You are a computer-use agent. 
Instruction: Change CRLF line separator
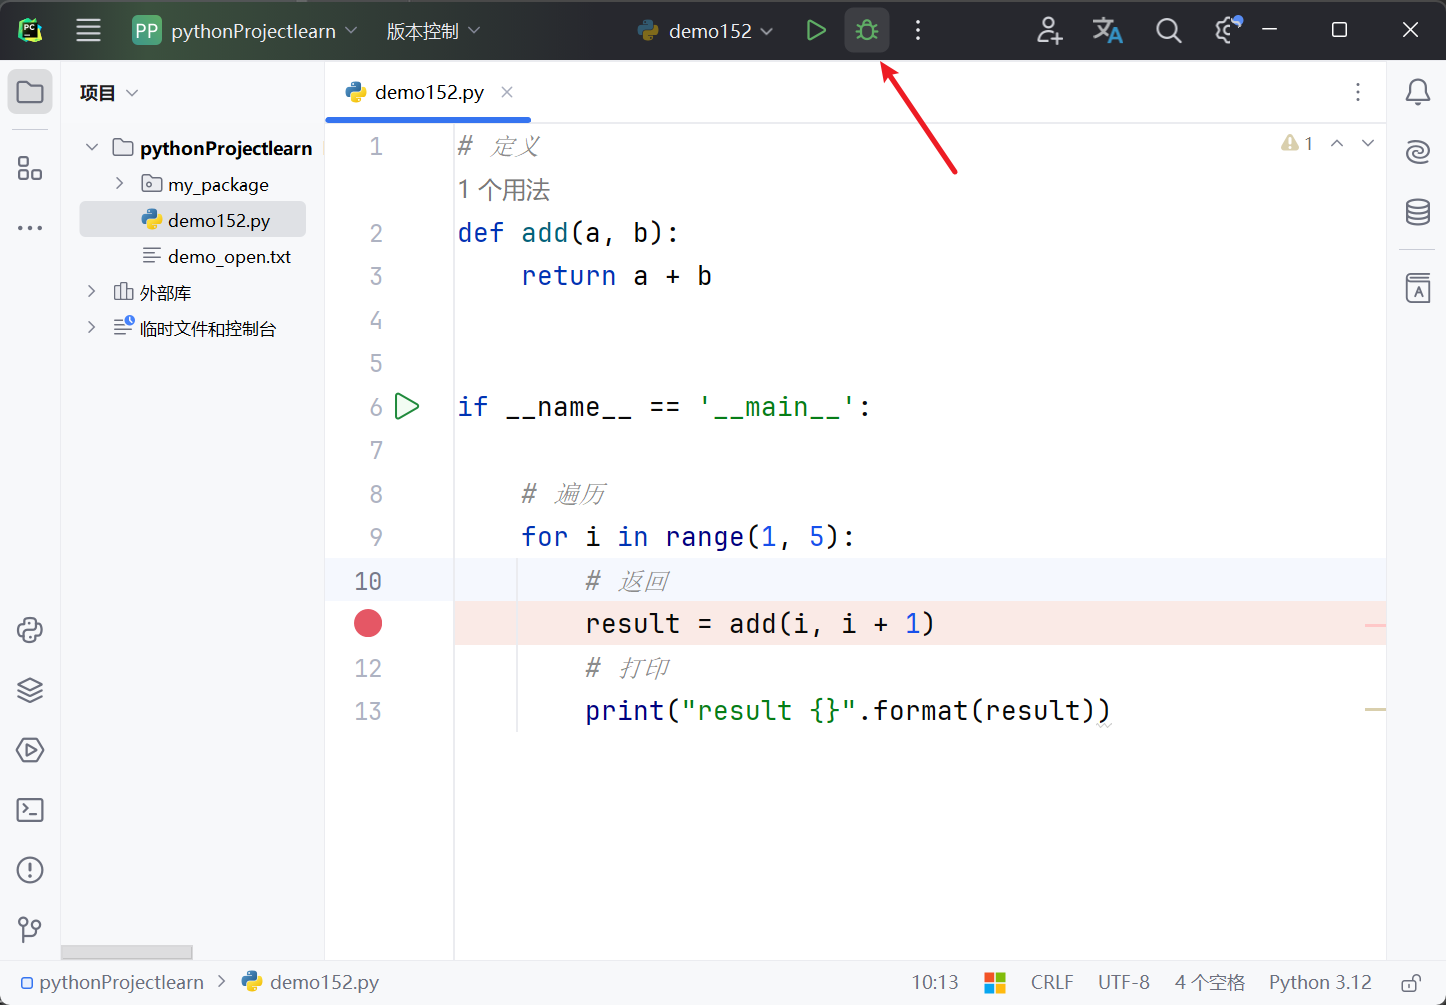tap(1052, 983)
